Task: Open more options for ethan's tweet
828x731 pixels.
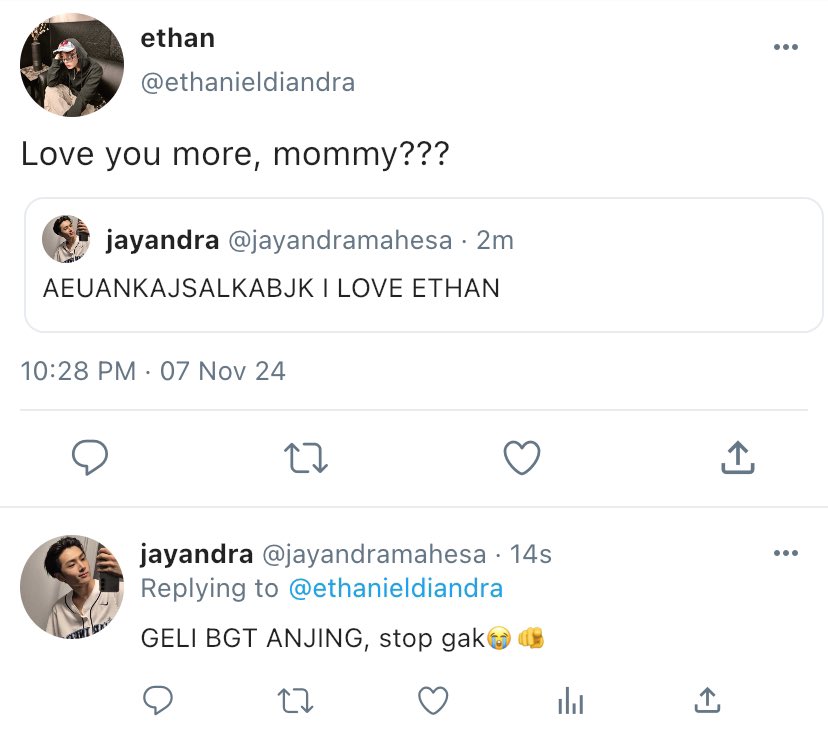Action: 785,47
